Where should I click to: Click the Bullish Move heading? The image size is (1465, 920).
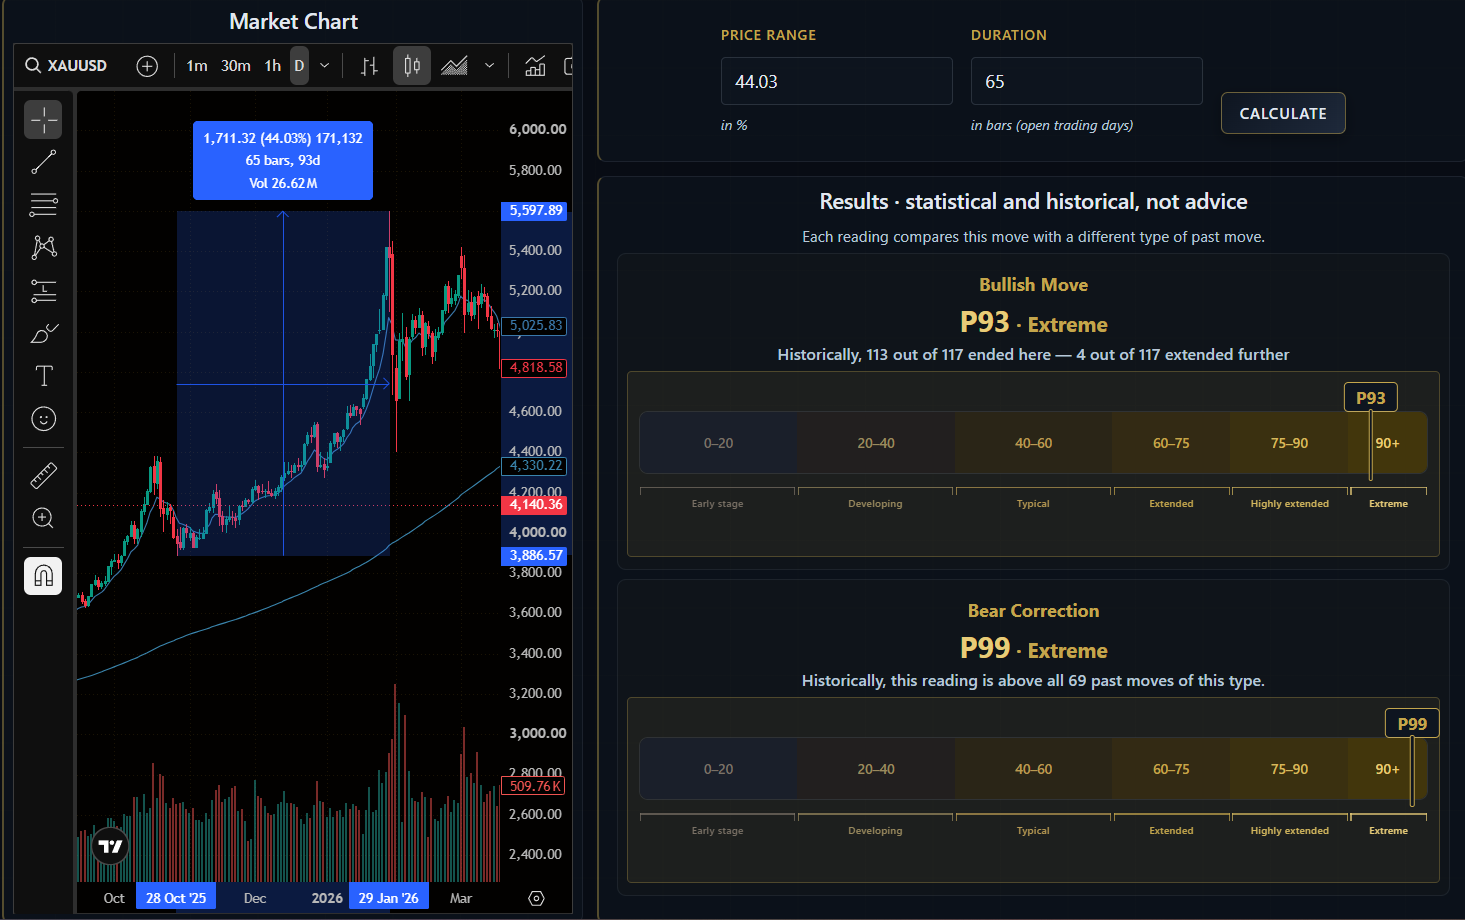1033,285
